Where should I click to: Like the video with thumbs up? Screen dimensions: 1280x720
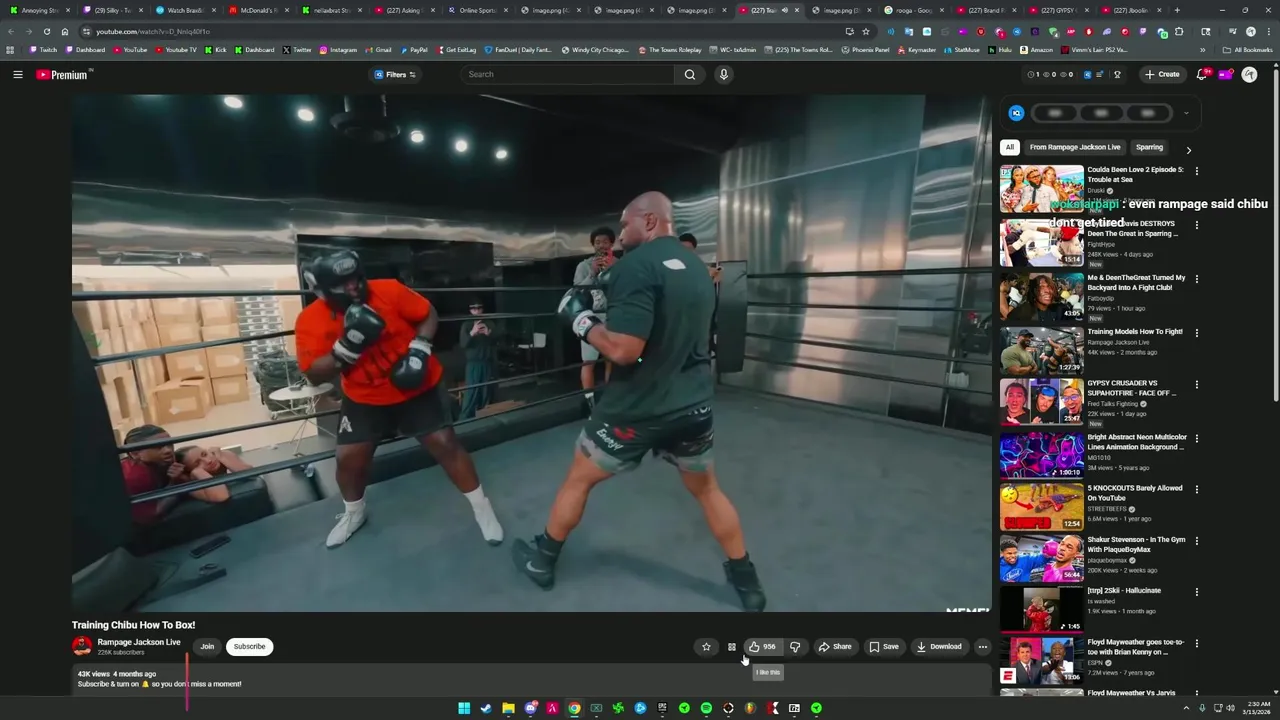762,647
